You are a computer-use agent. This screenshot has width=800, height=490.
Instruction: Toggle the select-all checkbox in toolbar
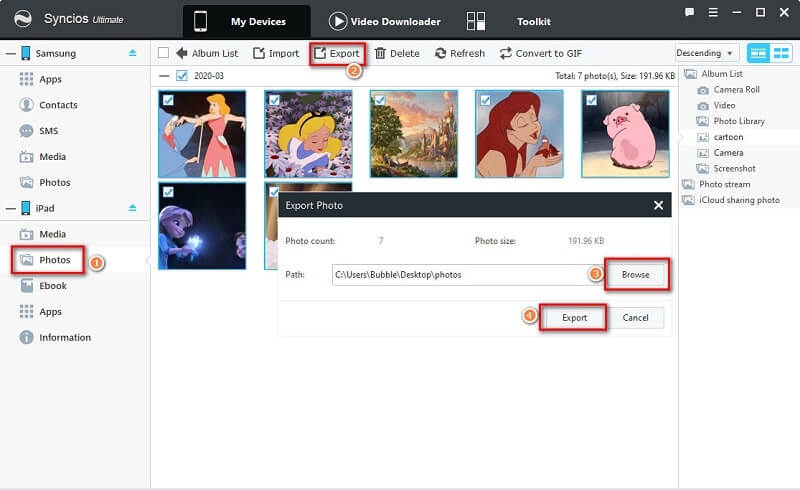(x=163, y=53)
